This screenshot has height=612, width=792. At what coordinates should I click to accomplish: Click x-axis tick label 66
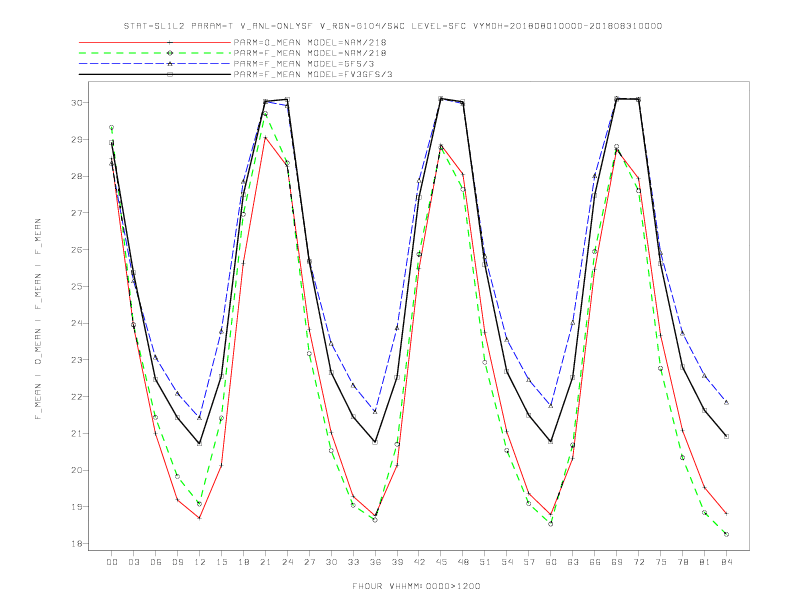click(x=595, y=562)
